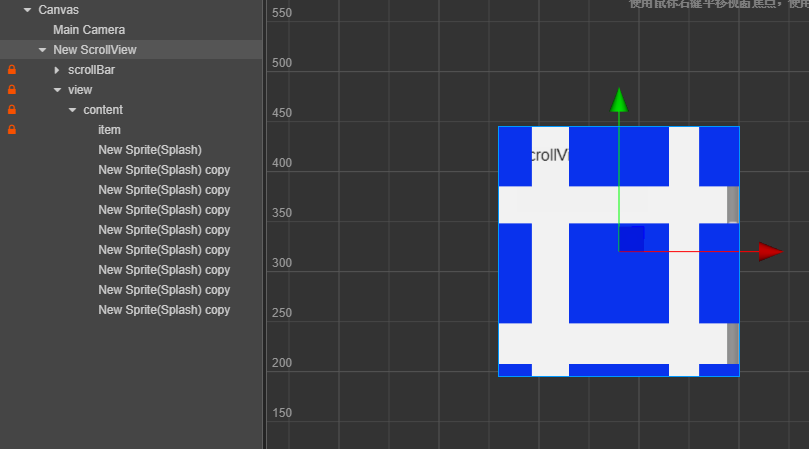Select the view node

80,90
